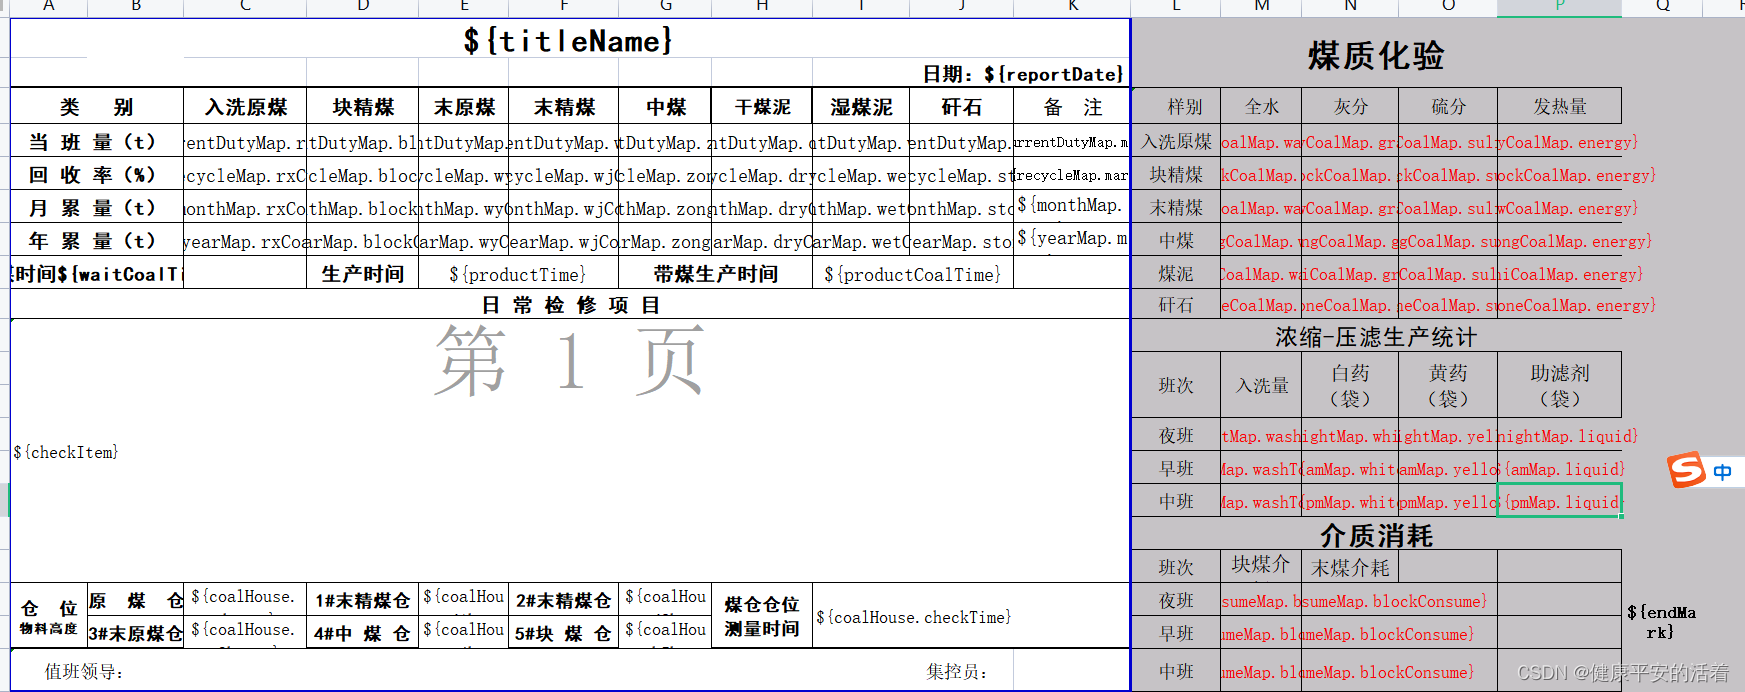Click the 浓缩-压滤生产统计 section title

click(x=1376, y=337)
